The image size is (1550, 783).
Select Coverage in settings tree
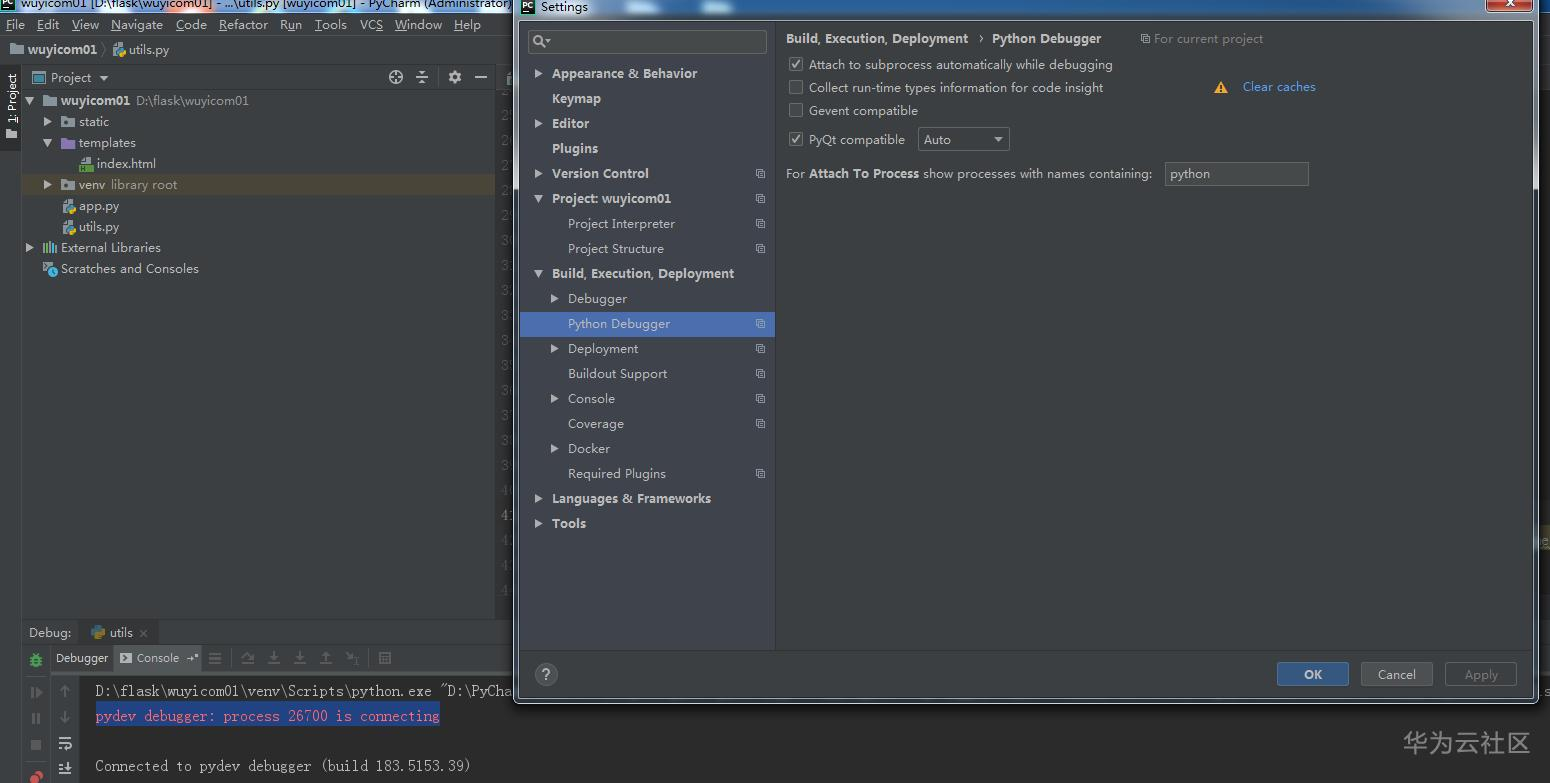pyautogui.click(x=595, y=424)
